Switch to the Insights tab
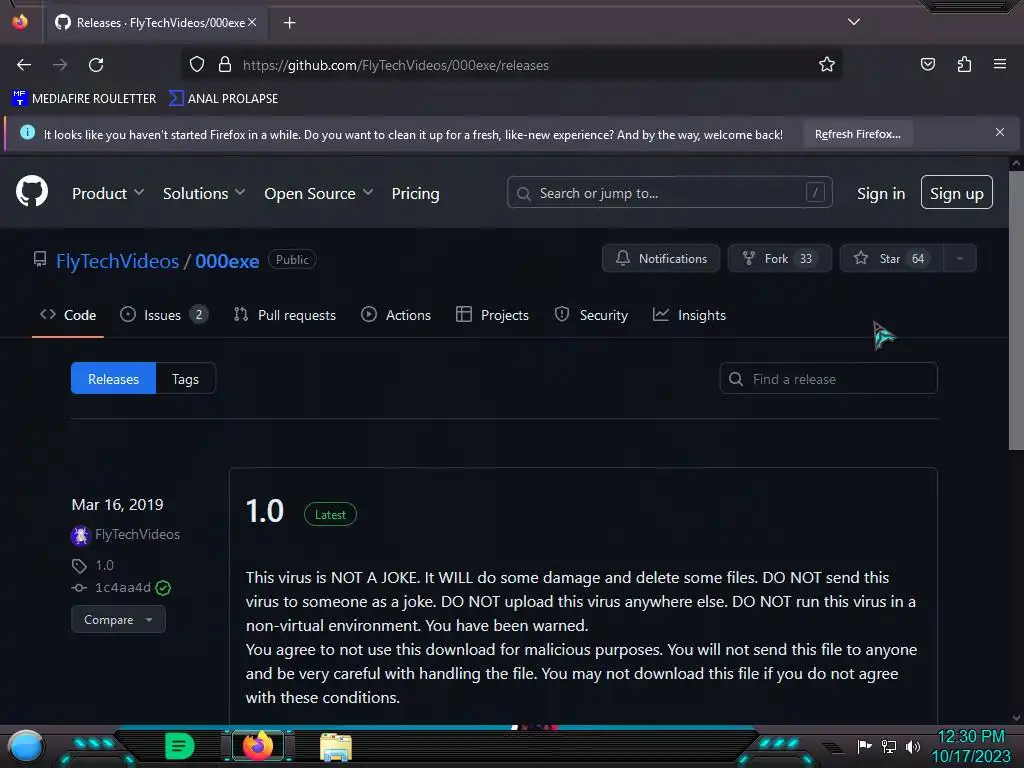Image resolution: width=1024 pixels, height=768 pixels. tap(689, 315)
